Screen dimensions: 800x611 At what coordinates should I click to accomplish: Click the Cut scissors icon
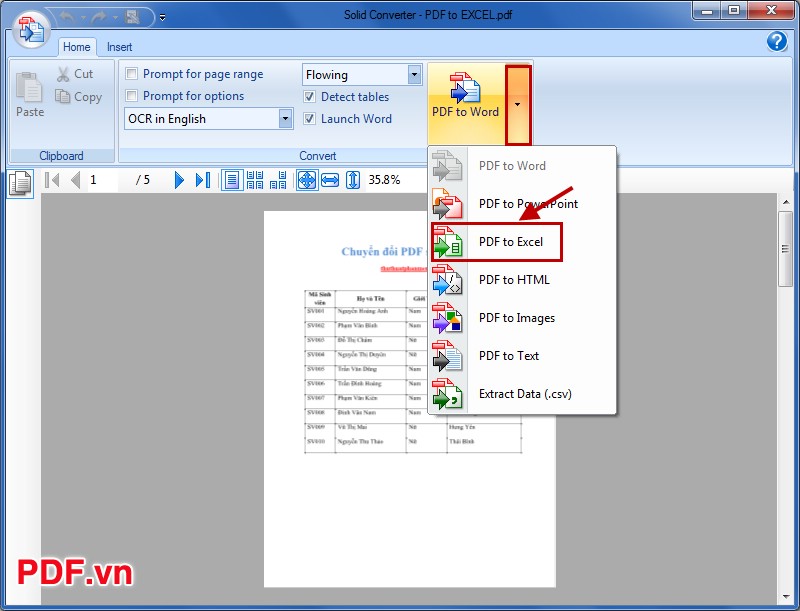pyautogui.click(x=63, y=74)
